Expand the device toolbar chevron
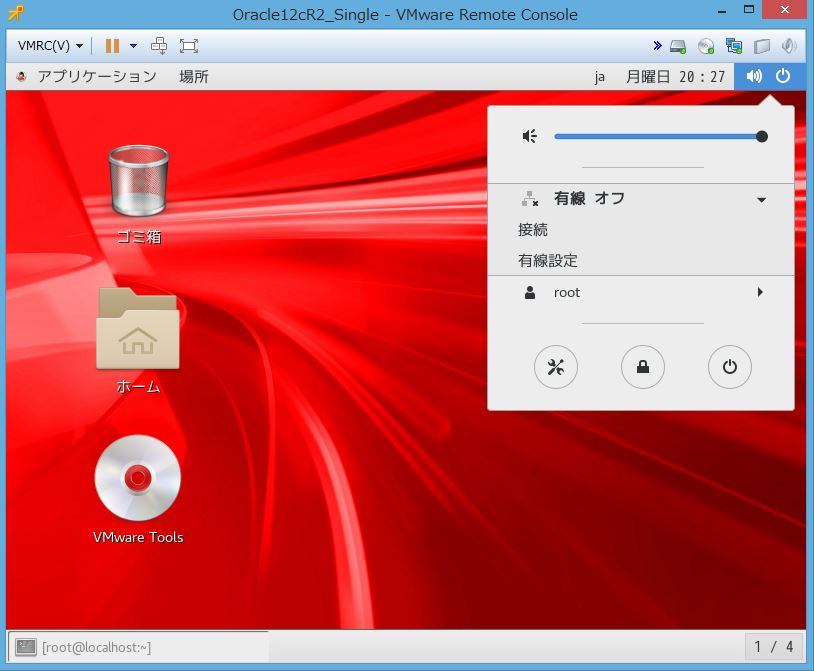The image size is (814, 671). point(657,46)
